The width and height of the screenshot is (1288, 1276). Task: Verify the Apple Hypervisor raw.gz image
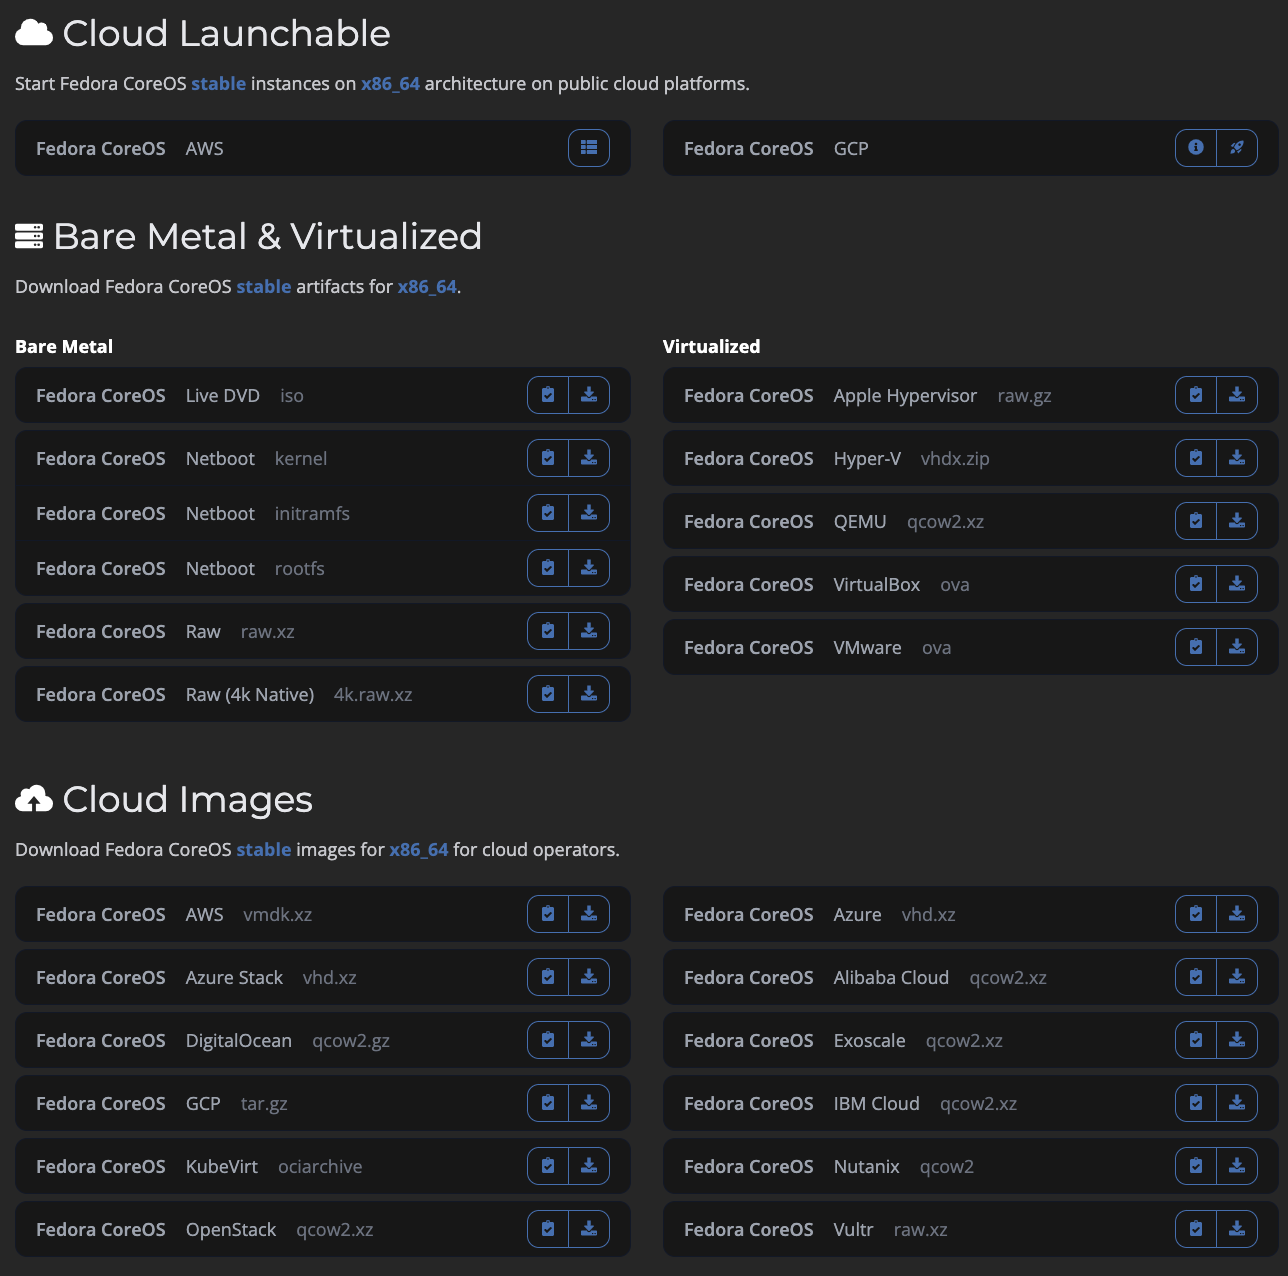tap(1196, 395)
